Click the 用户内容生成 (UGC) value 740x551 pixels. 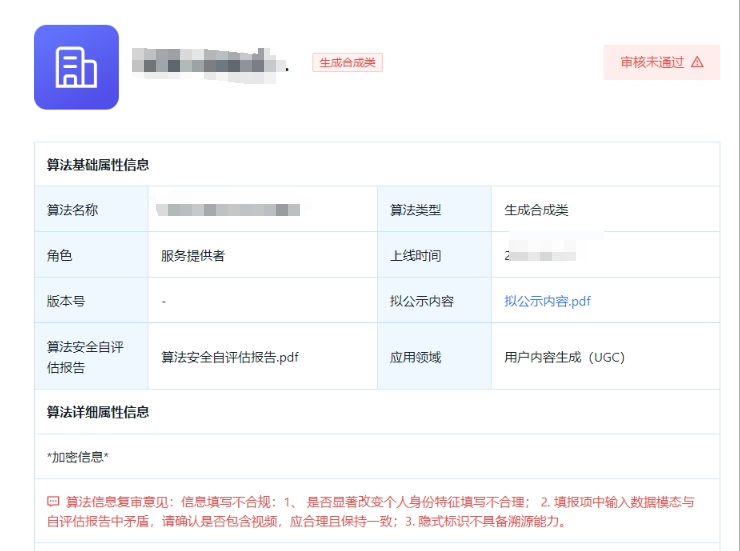(x=564, y=357)
